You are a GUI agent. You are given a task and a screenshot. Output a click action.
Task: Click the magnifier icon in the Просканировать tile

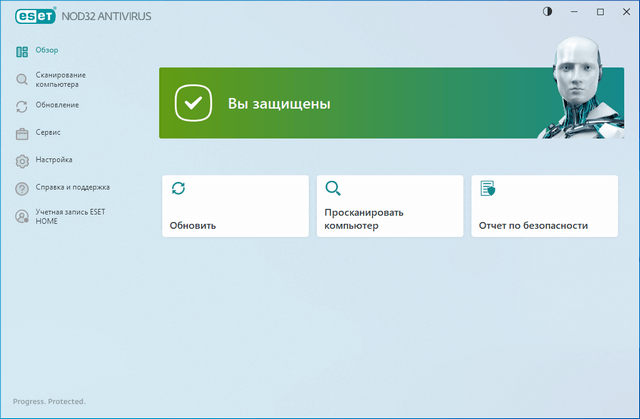[333, 188]
